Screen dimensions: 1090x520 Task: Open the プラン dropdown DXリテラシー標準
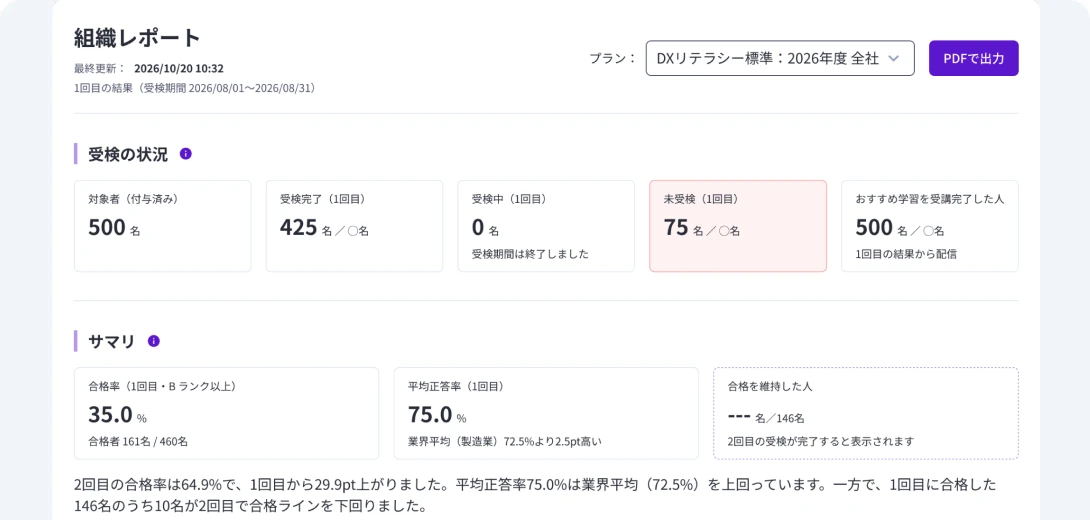tap(780, 58)
